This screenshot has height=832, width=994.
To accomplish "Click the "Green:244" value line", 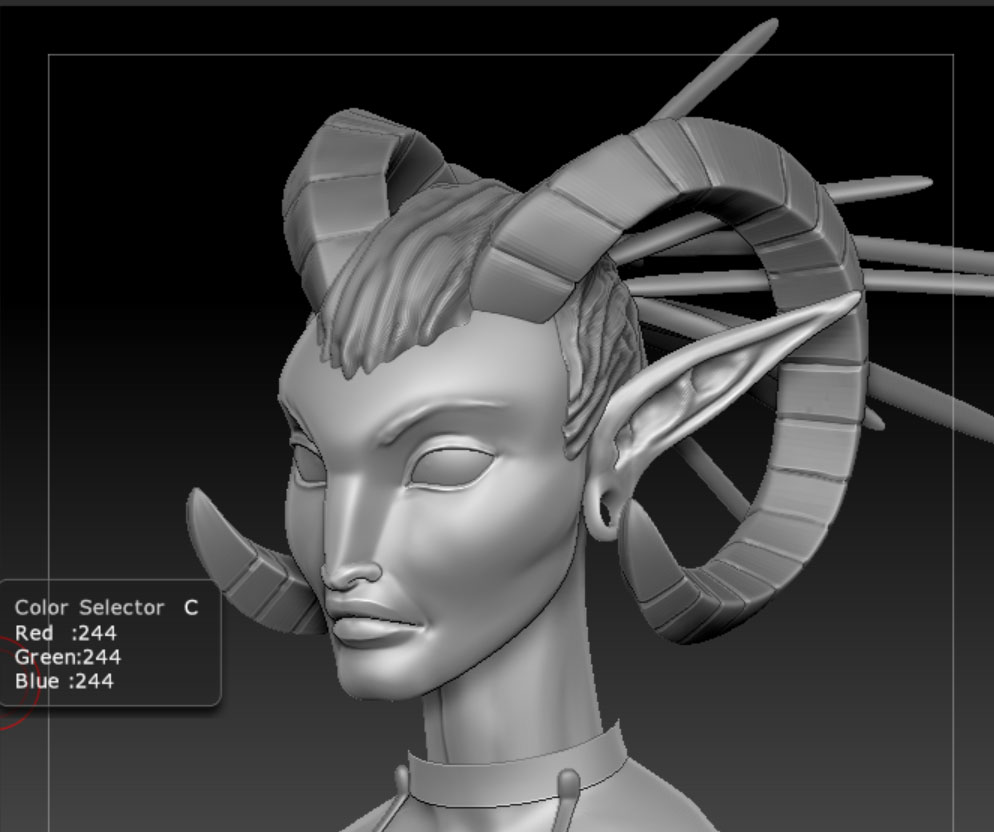I will pos(68,657).
